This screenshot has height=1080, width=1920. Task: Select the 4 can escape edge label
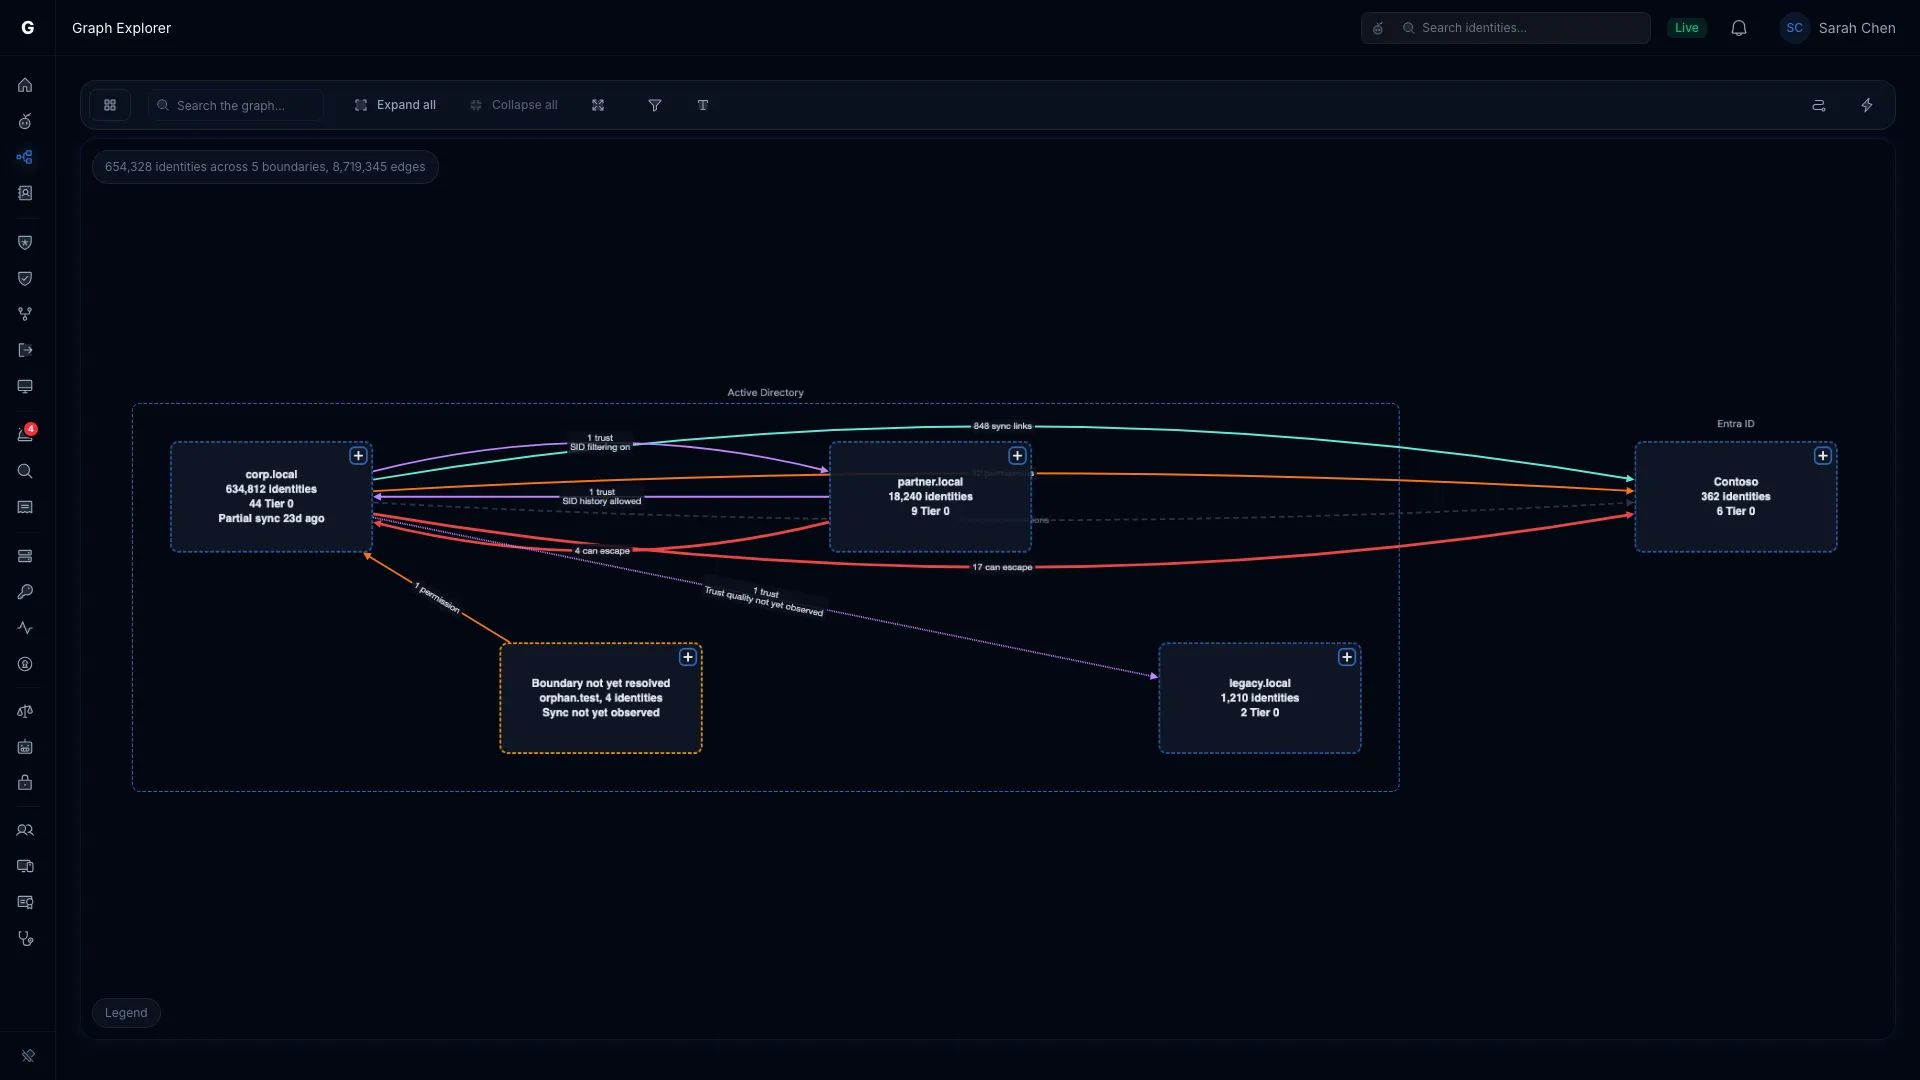pyautogui.click(x=602, y=551)
